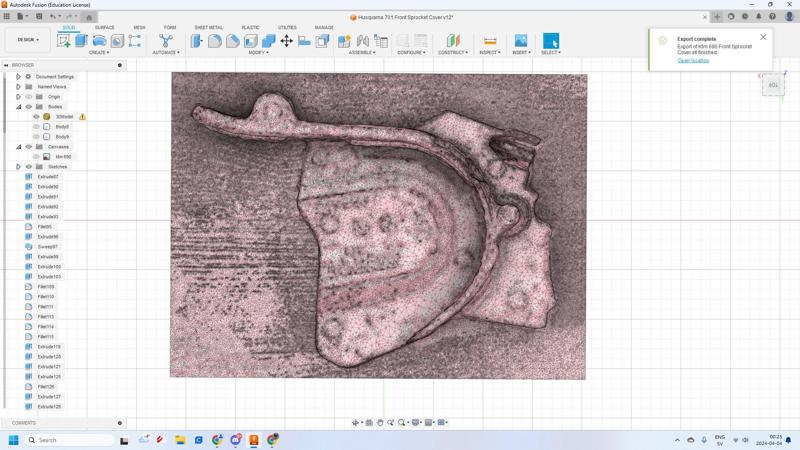Switch to the SURFACE tab
Image resolution: width=800 pixels, height=450 pixels.
pos(105,28)
